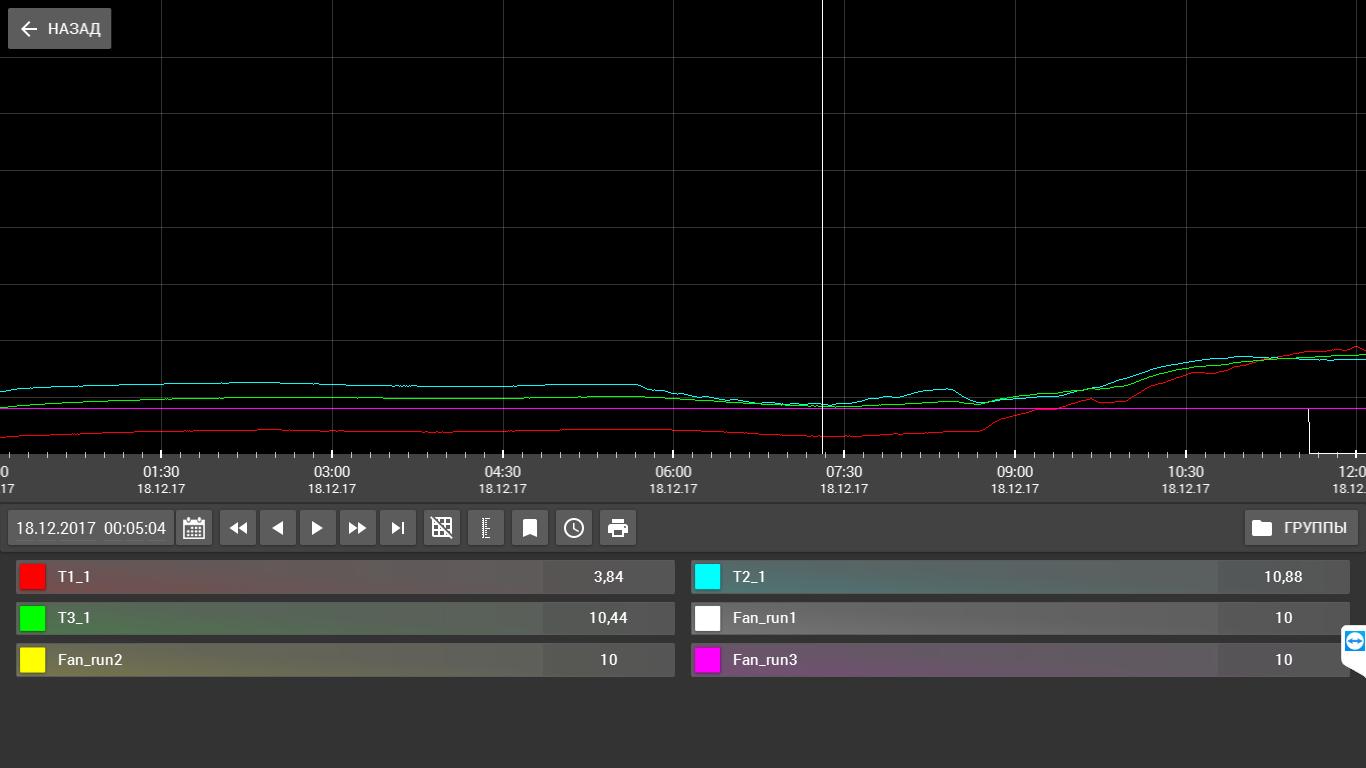Open the calendar date picker

pos(194,528)
